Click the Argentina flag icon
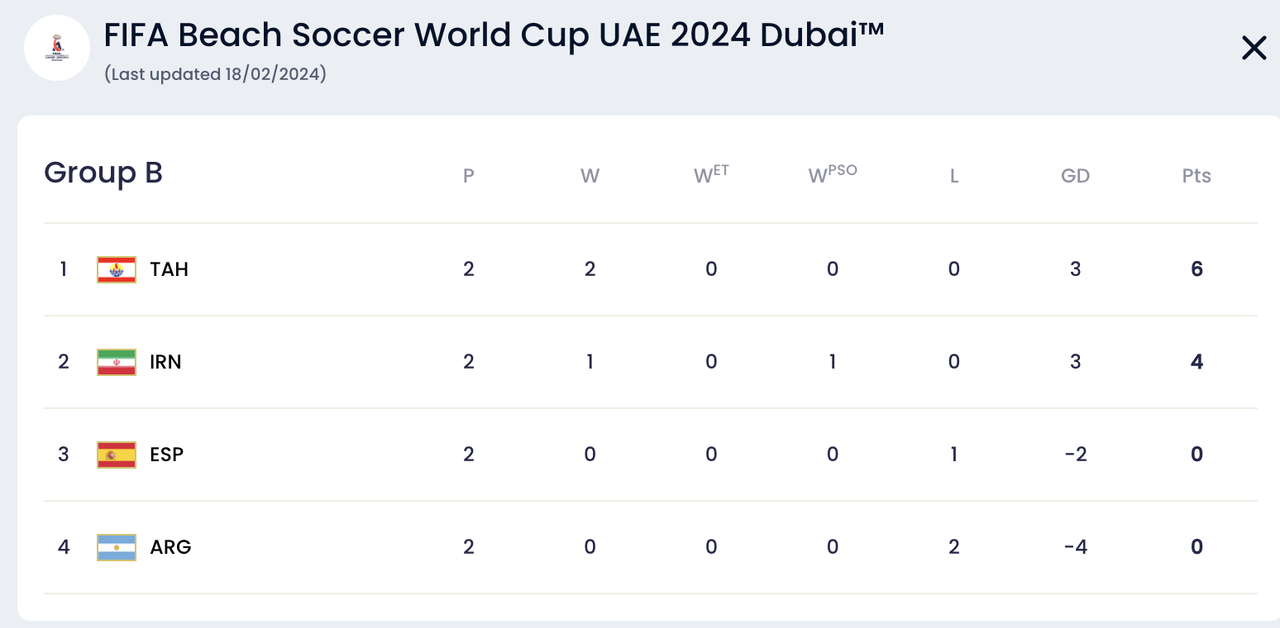 pos(116,547)
